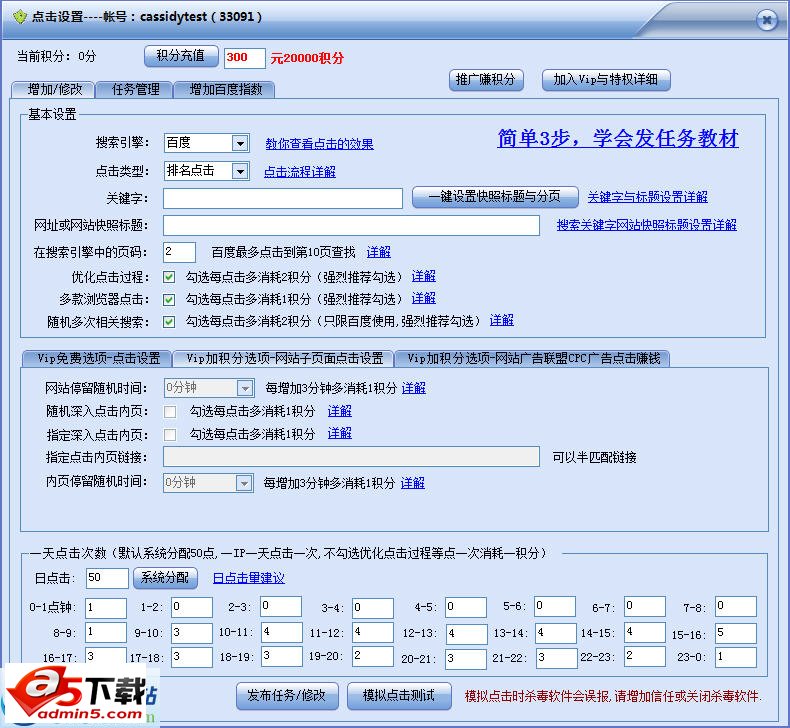This screenshot has height=728, width=790.
Task: Toggle 多款浏览器点击 checkbox
Action: coord(169,299)
